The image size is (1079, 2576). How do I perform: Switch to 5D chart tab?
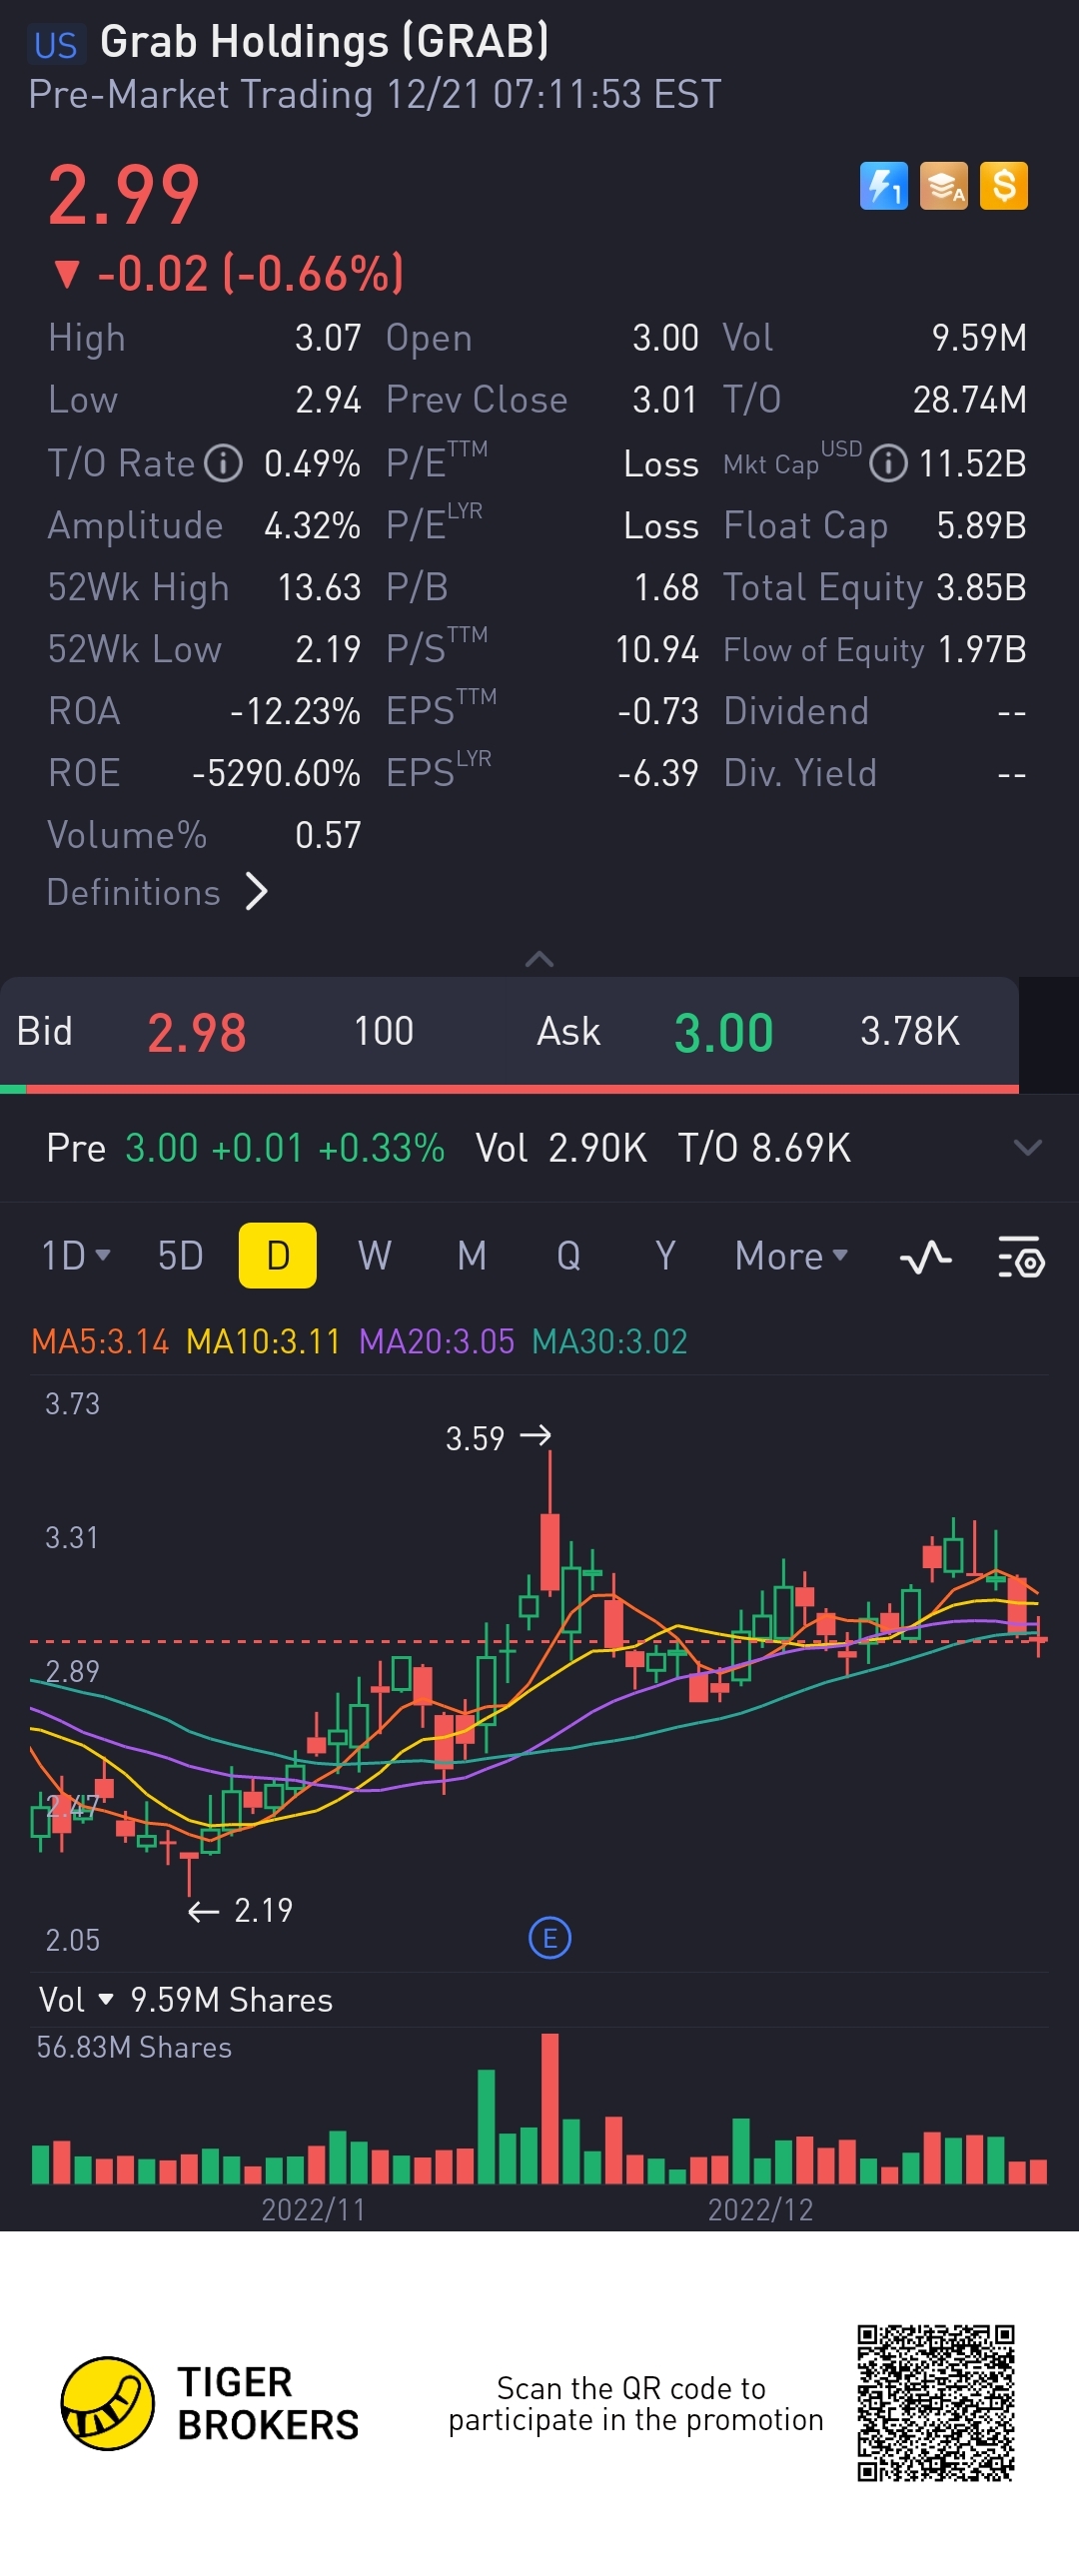180,1256
